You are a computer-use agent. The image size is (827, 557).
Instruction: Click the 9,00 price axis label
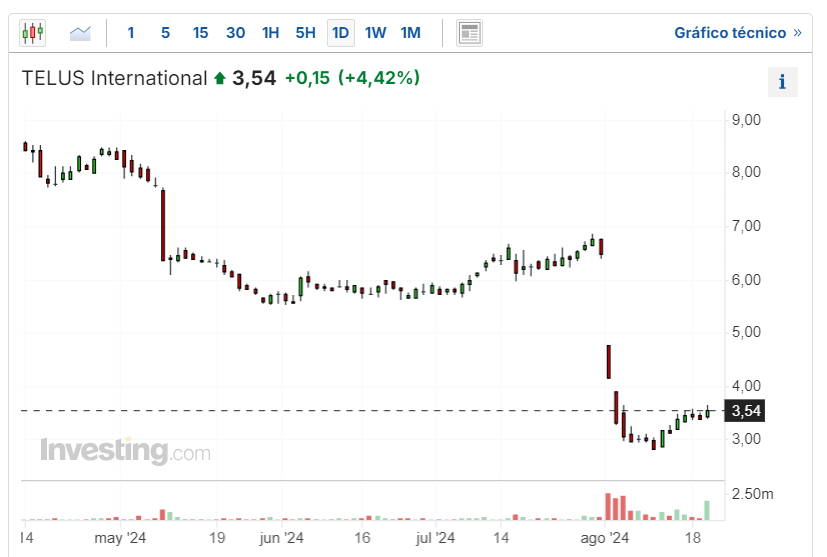[746, 120]
